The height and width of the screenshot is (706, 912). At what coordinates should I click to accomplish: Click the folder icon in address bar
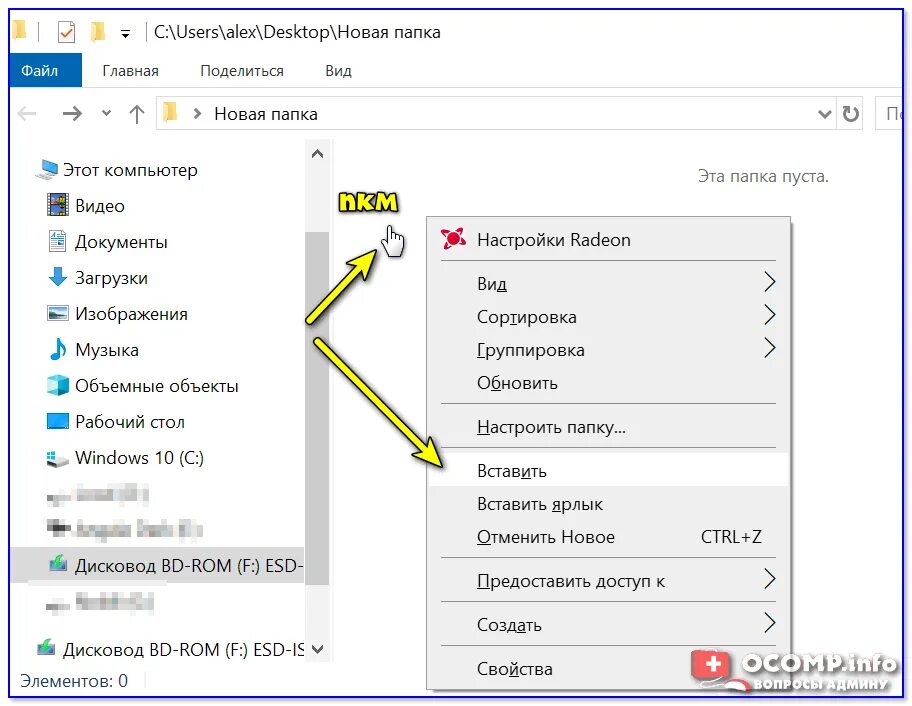point(170,112)
